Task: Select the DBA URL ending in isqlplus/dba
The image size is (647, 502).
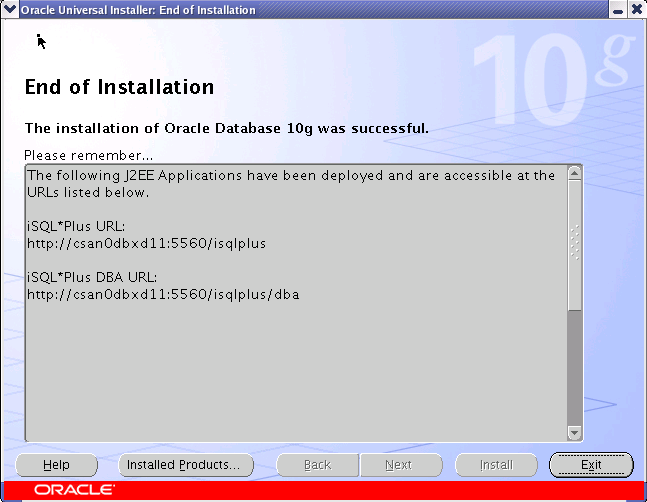Action: pos(163,295)
